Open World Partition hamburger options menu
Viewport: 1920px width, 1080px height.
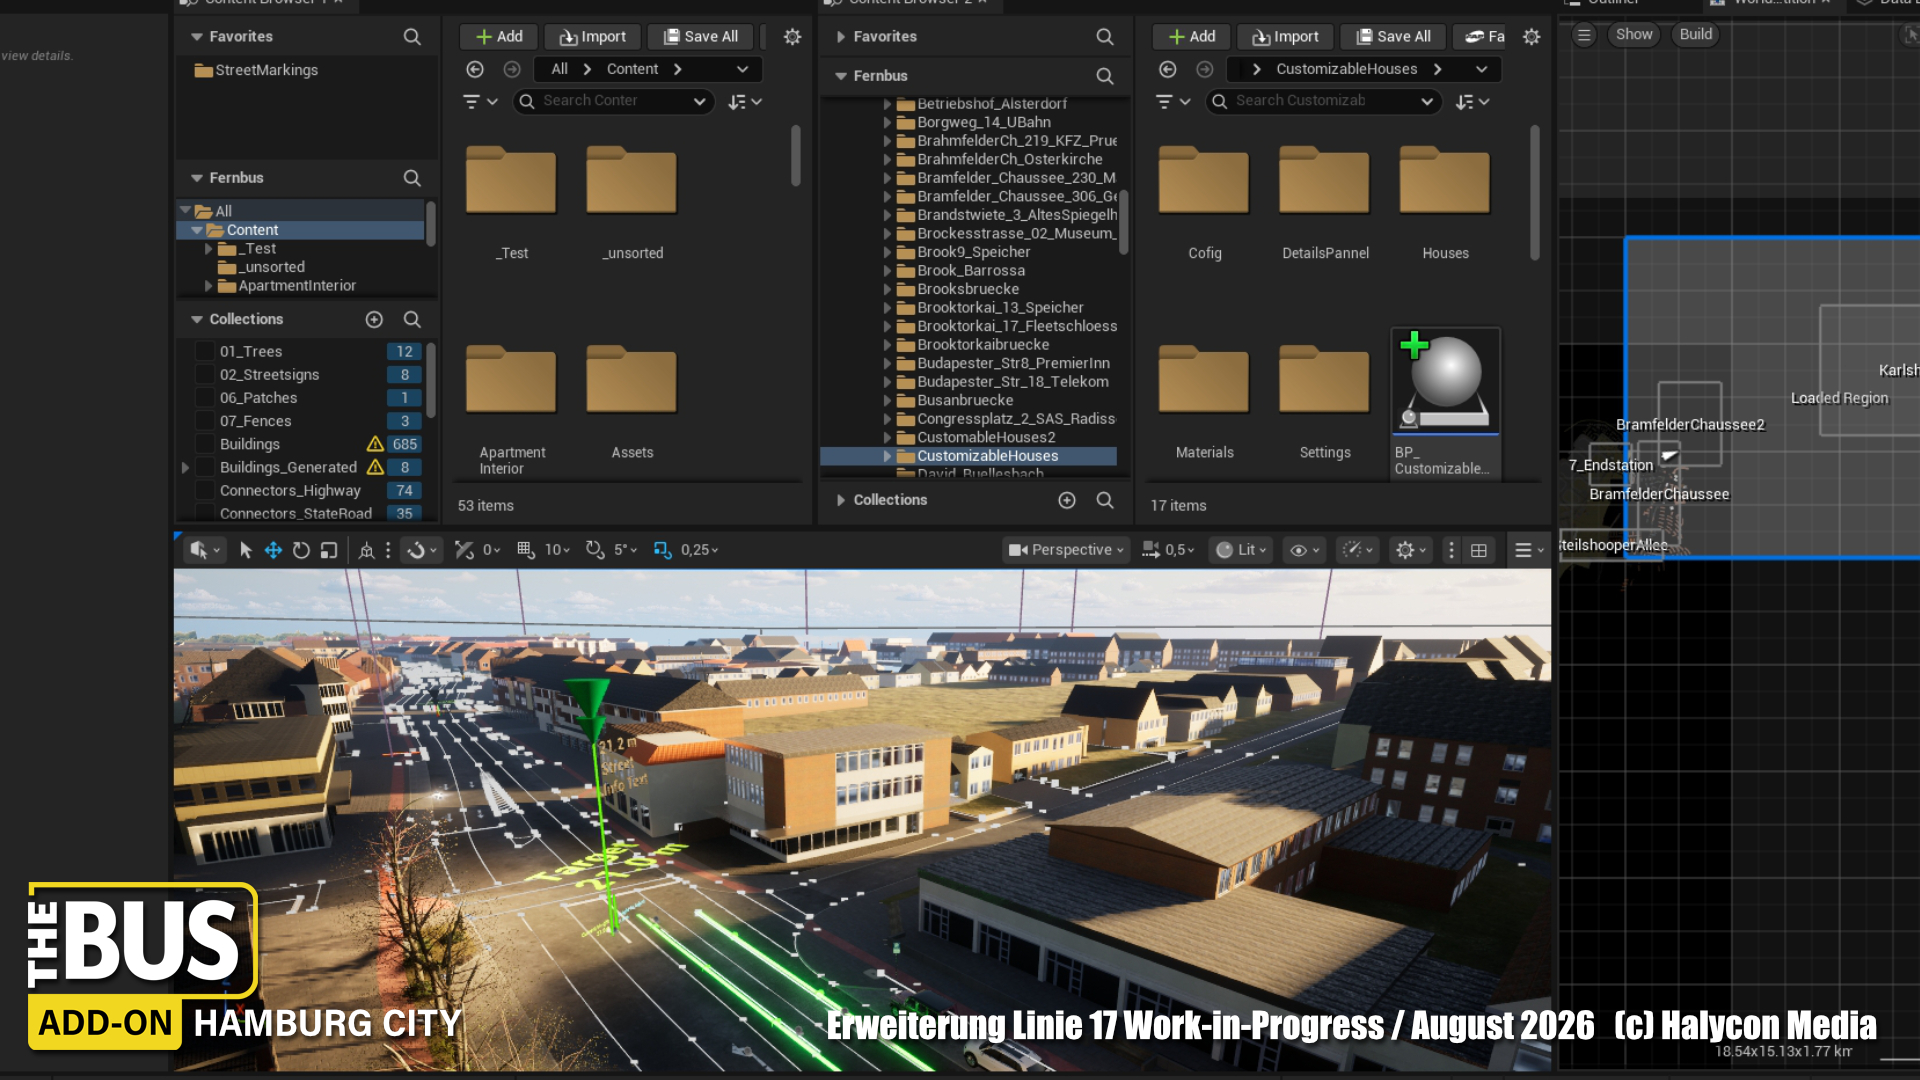click(x=1584, y=35)
